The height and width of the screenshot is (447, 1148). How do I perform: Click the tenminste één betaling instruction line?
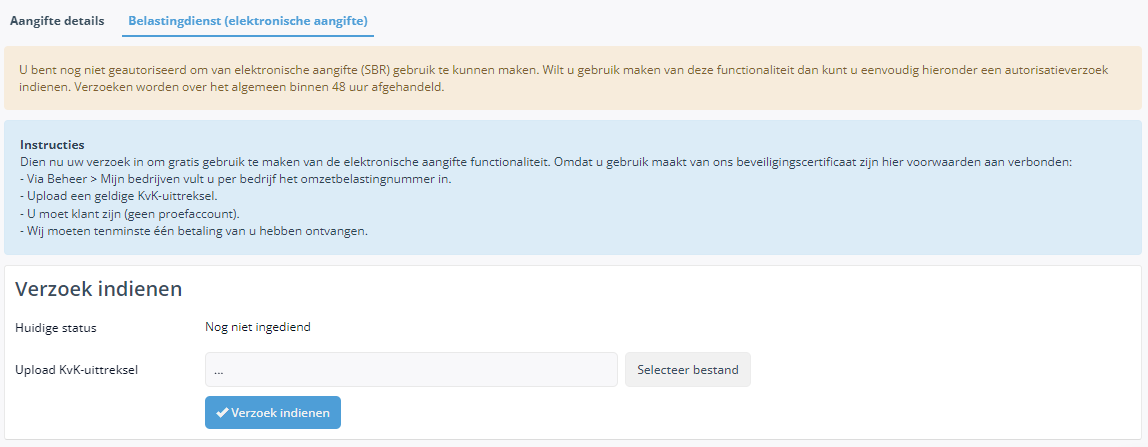click(x=193, y=232)
